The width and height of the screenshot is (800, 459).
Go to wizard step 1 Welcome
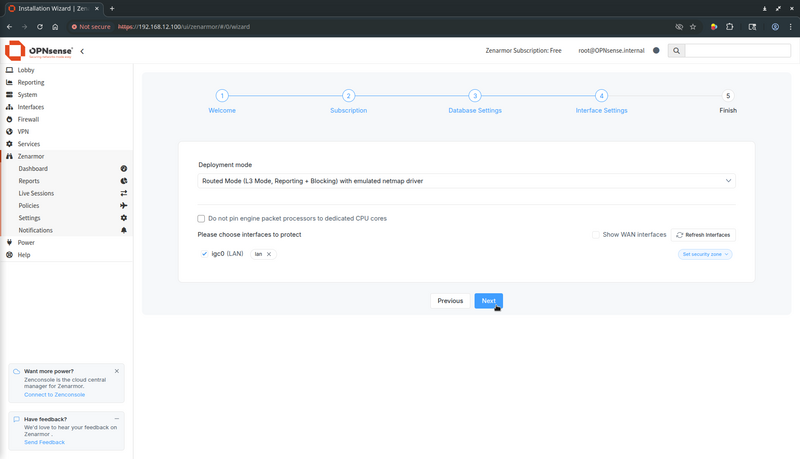click(x=222, y=96)
